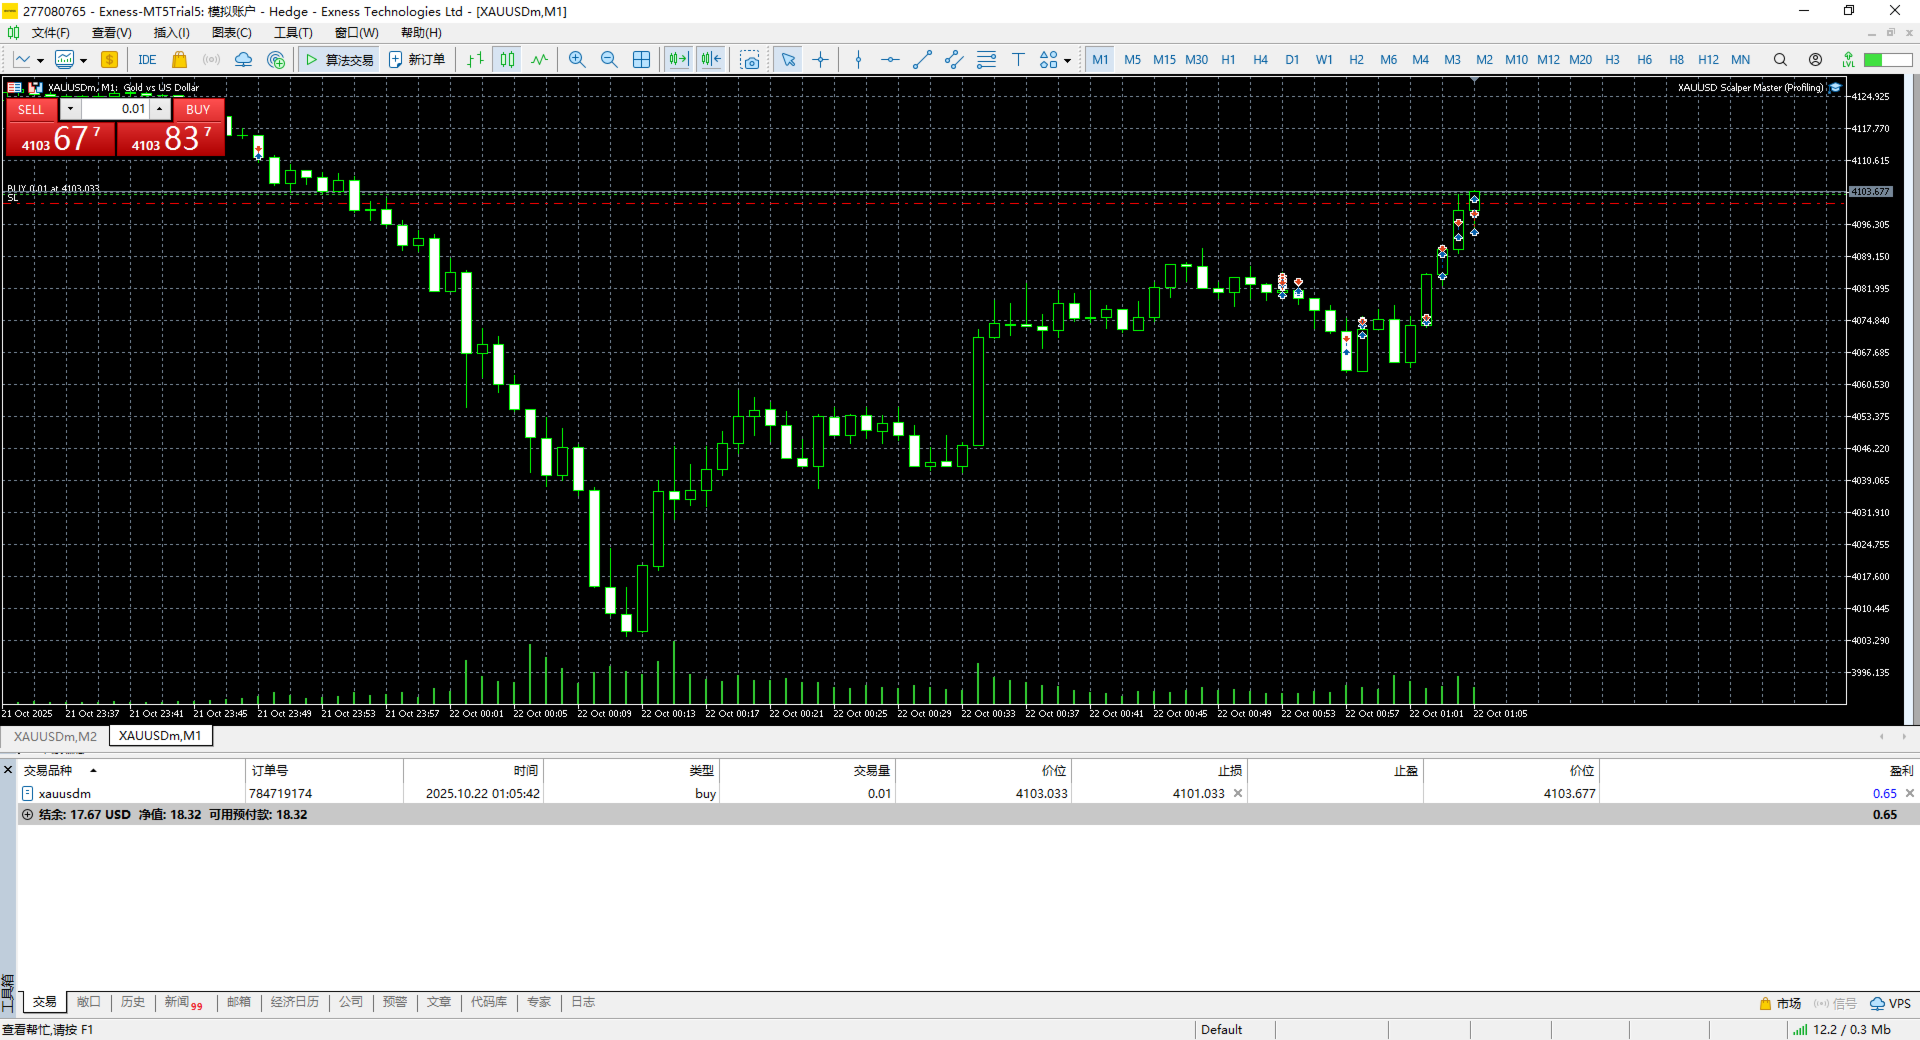Screen dimensions: 1920x1040
Task: Remove stop loss 4101.033 with X
Action: pyautogui.click(x=1238, y=793)
